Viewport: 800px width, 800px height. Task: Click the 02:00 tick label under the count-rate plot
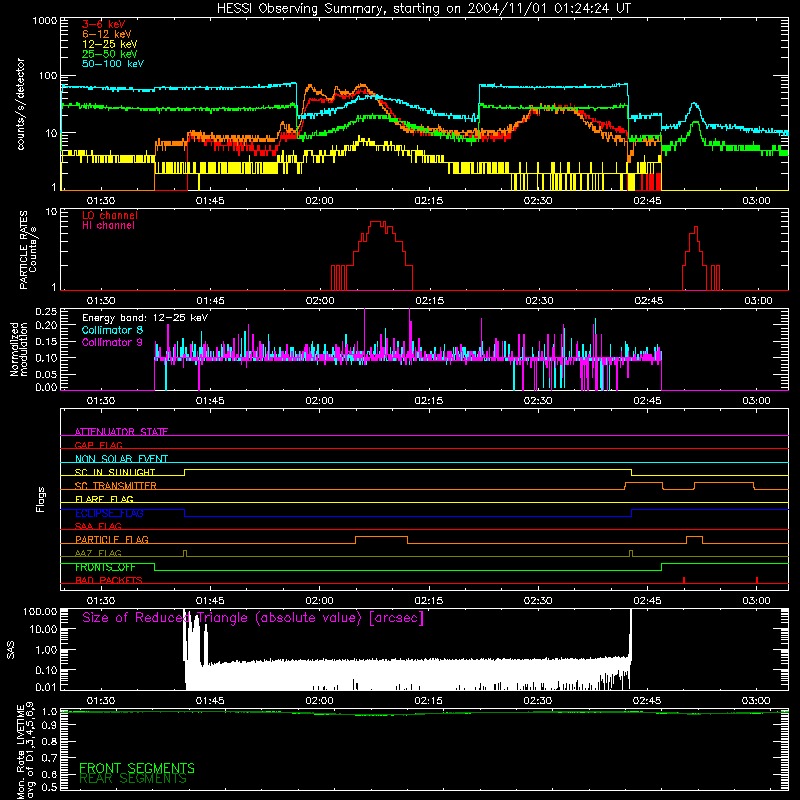[319, 201]
